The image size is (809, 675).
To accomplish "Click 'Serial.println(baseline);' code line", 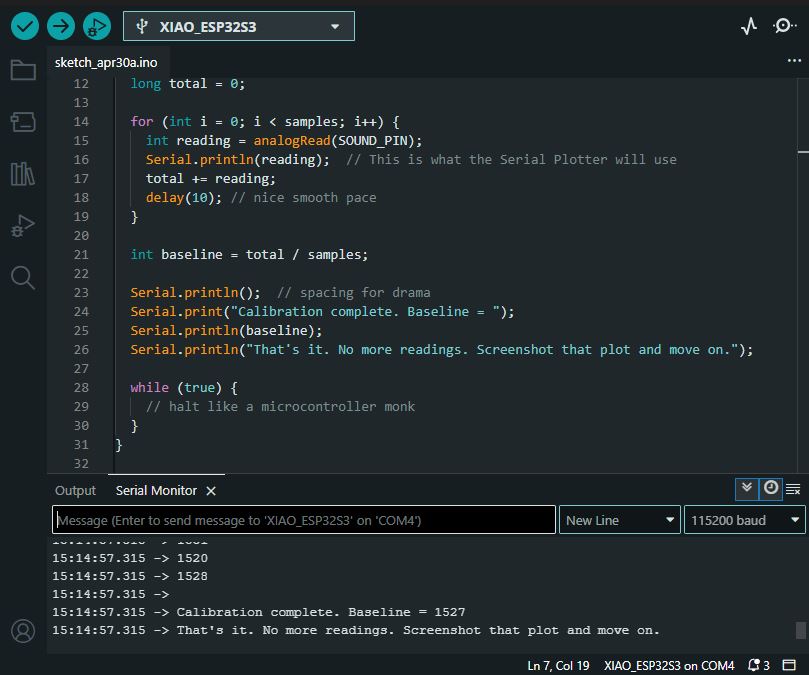I will click(x=226, y=330).
